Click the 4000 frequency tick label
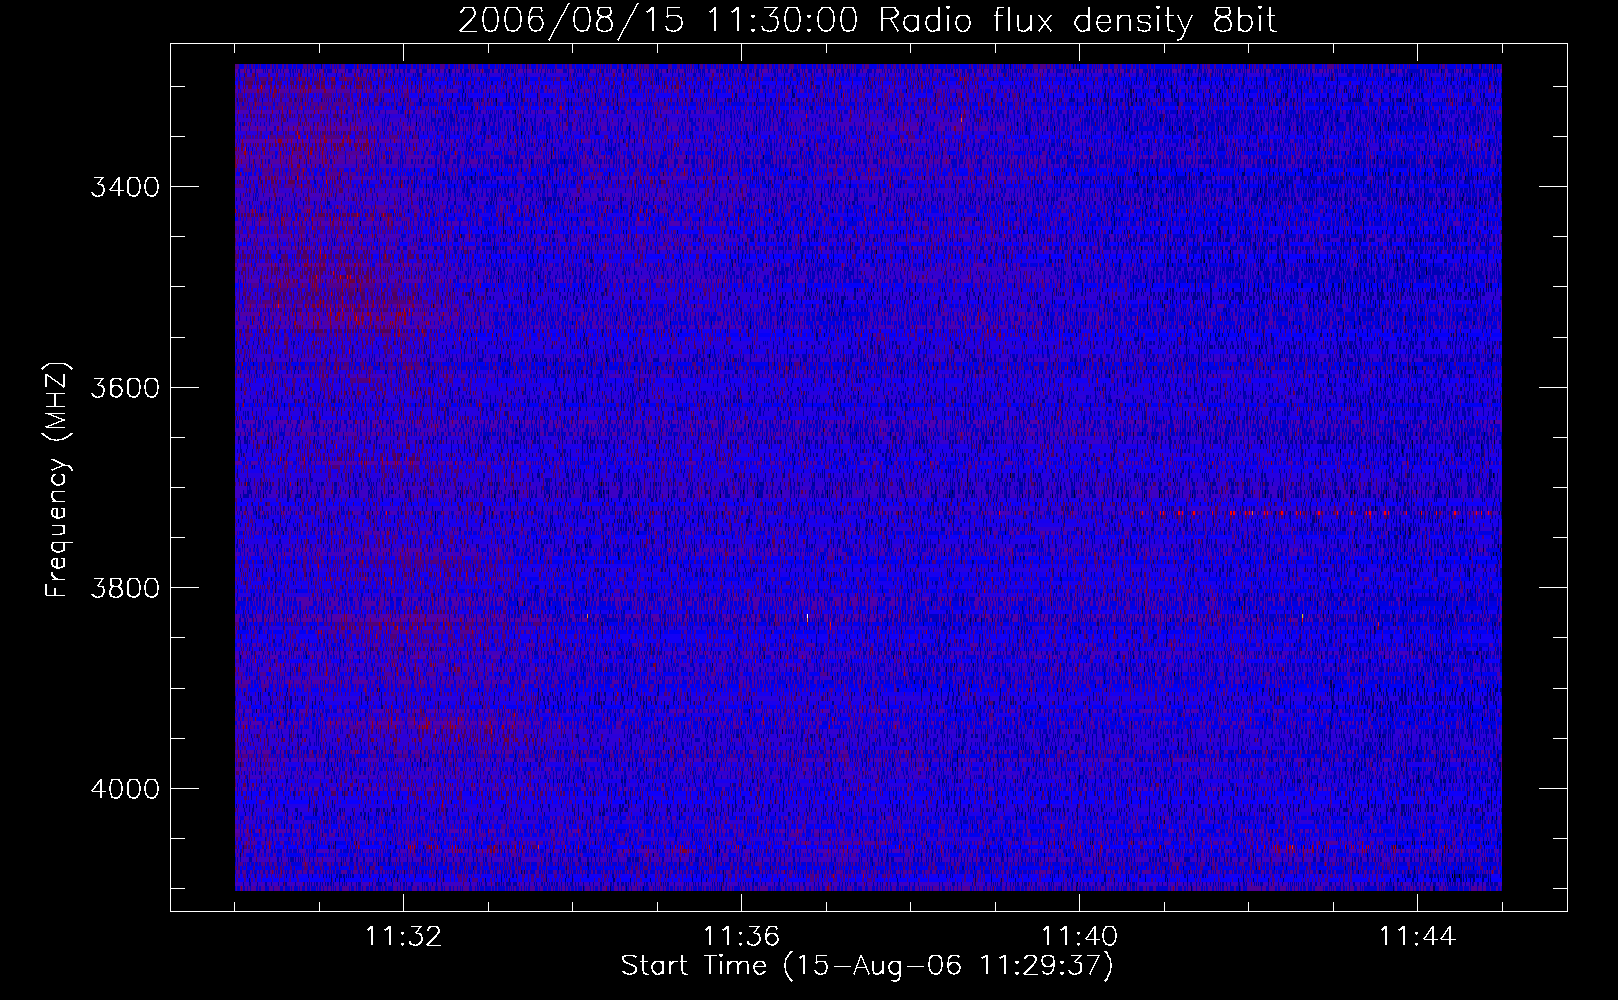Screen dimensions: 1618x1000 (x=125, y=788)
